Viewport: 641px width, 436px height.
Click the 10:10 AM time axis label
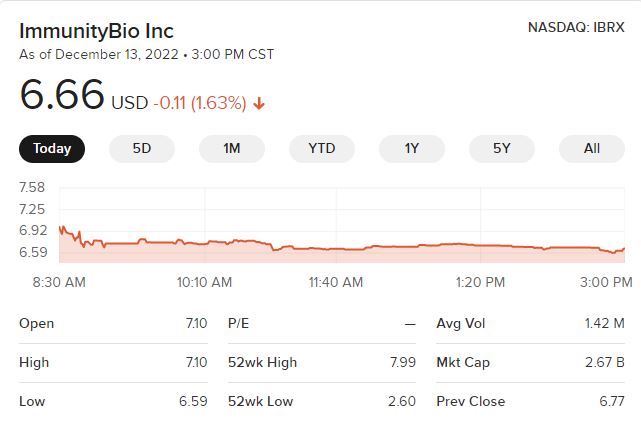[x=204, y=282]
